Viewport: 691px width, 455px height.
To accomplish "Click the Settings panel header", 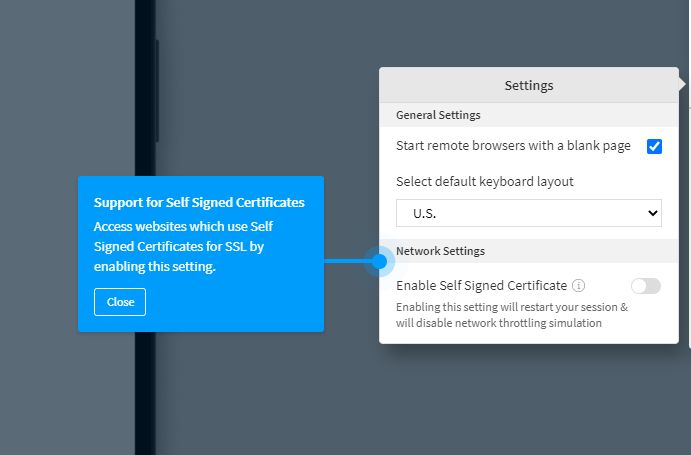I will point(529,85).
